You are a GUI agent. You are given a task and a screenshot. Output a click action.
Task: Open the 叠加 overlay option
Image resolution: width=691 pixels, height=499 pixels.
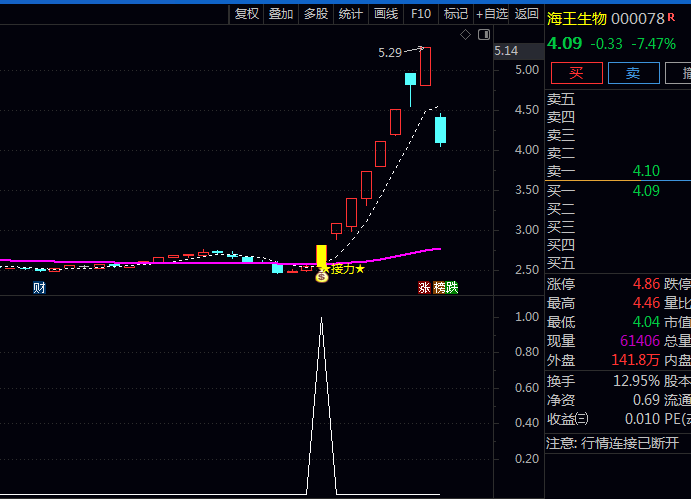click(x=281, y=13)
